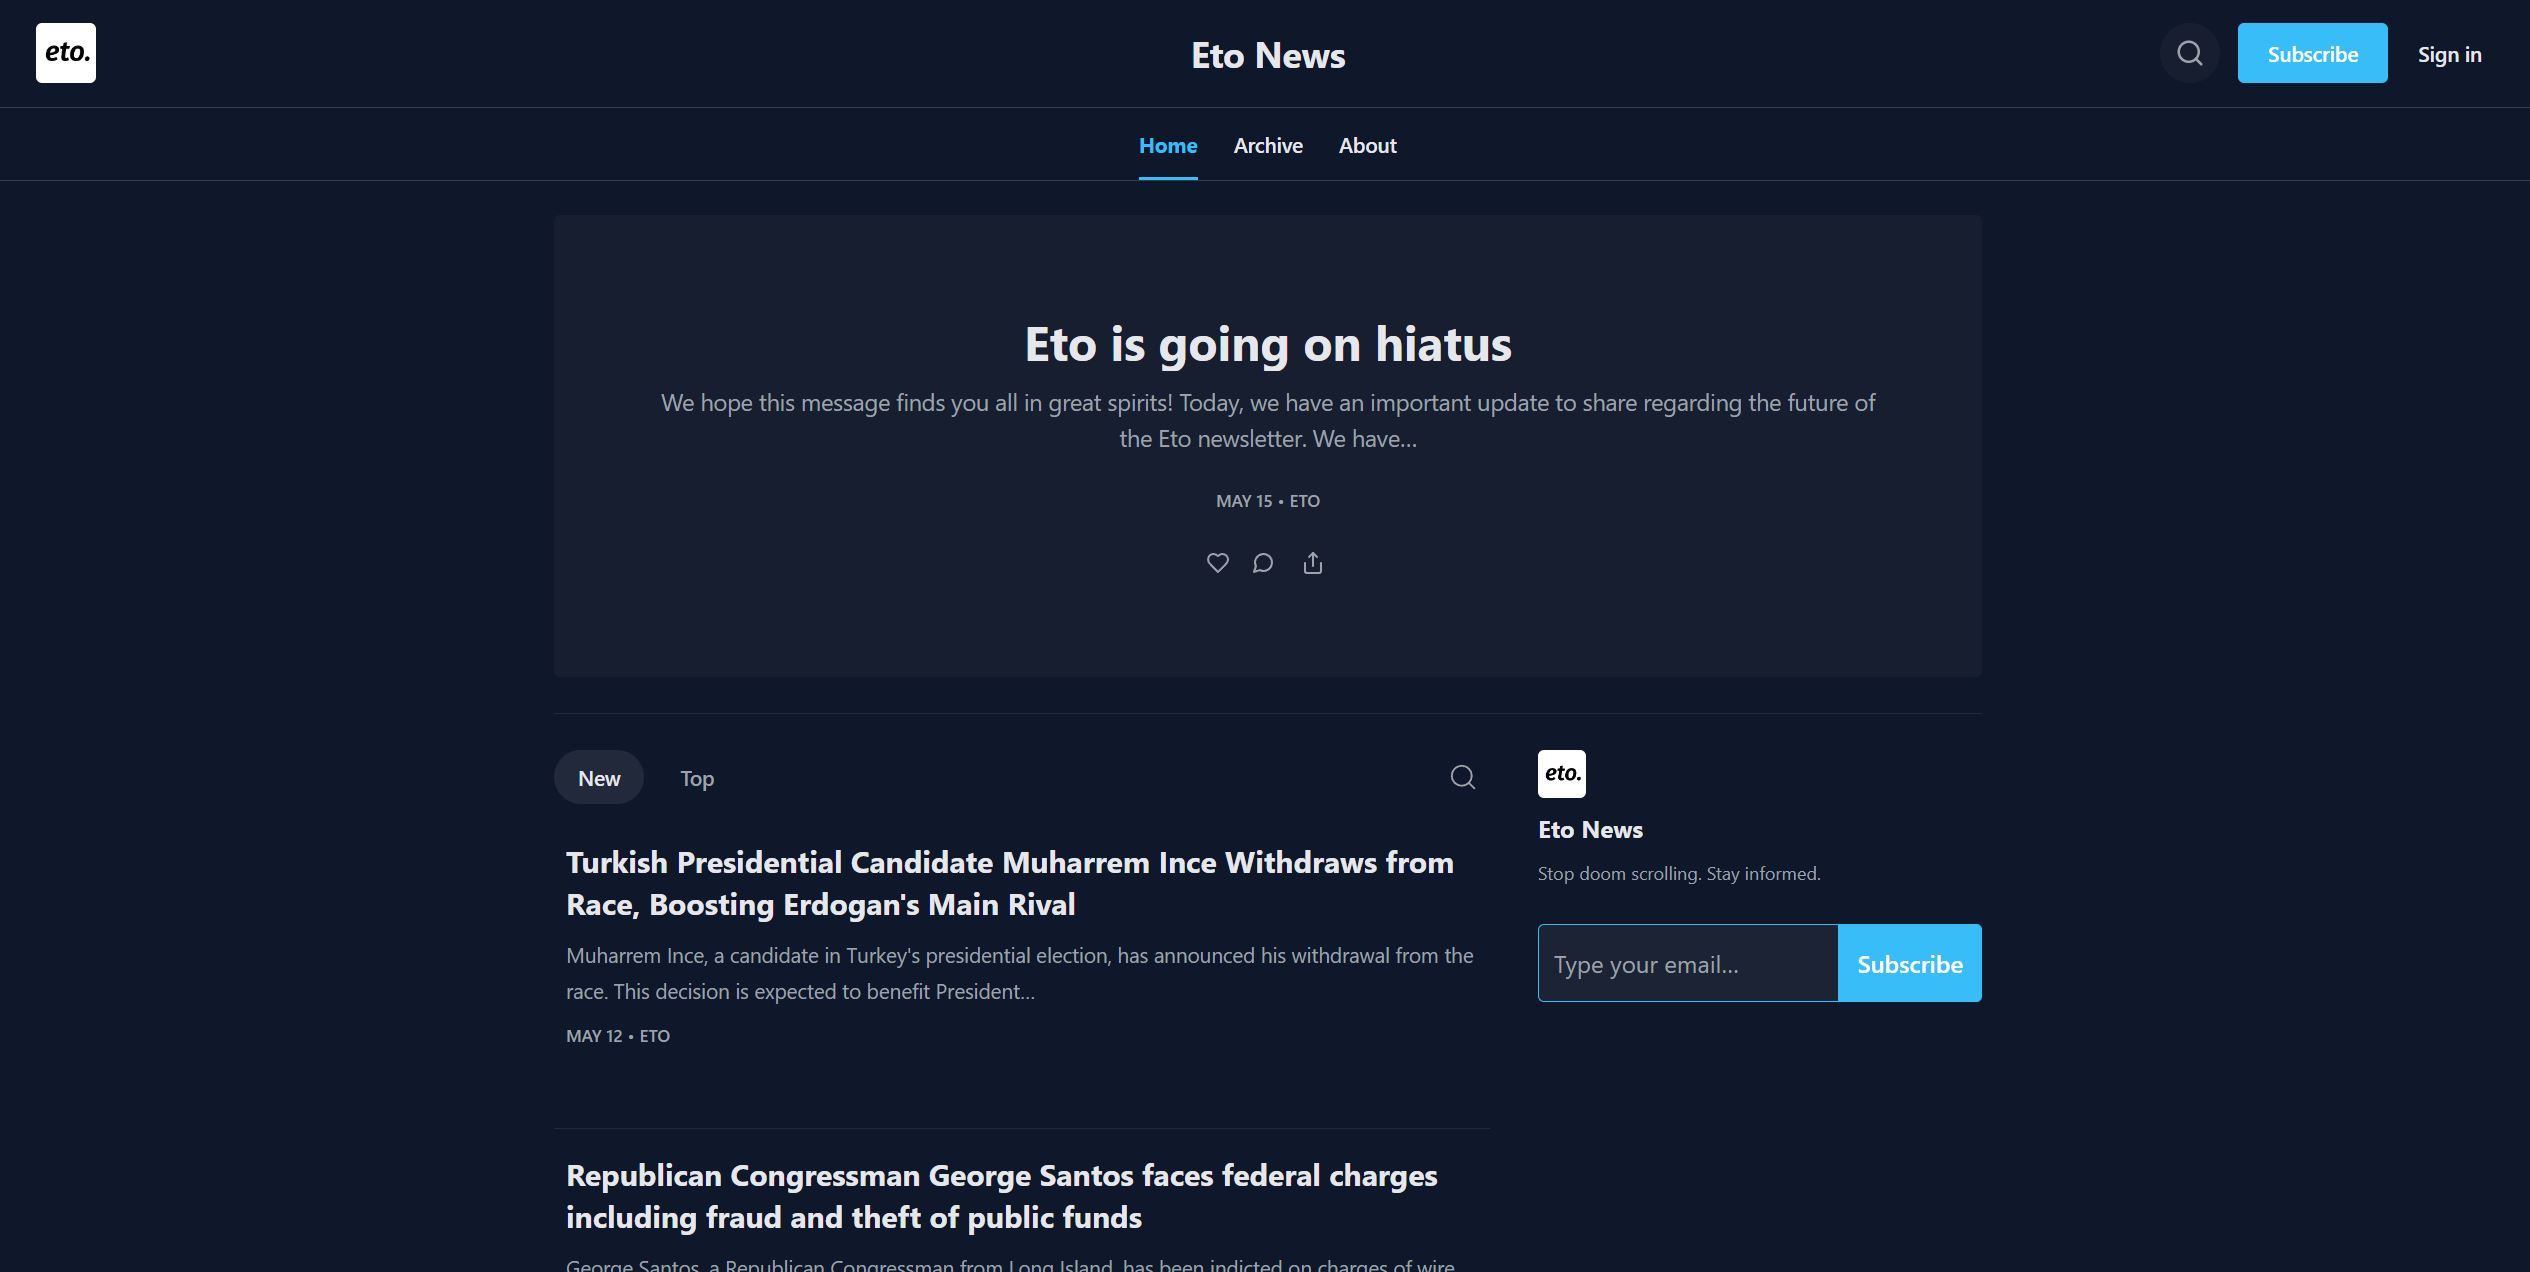
Task: Toggle Sign in button state
Action: tap(2447, 52)
